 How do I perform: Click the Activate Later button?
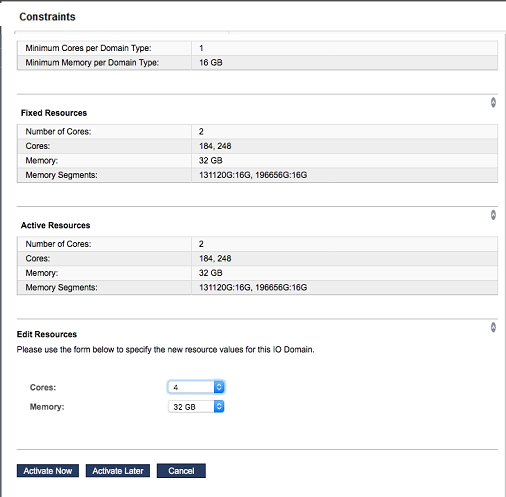(x=118, y=471)
